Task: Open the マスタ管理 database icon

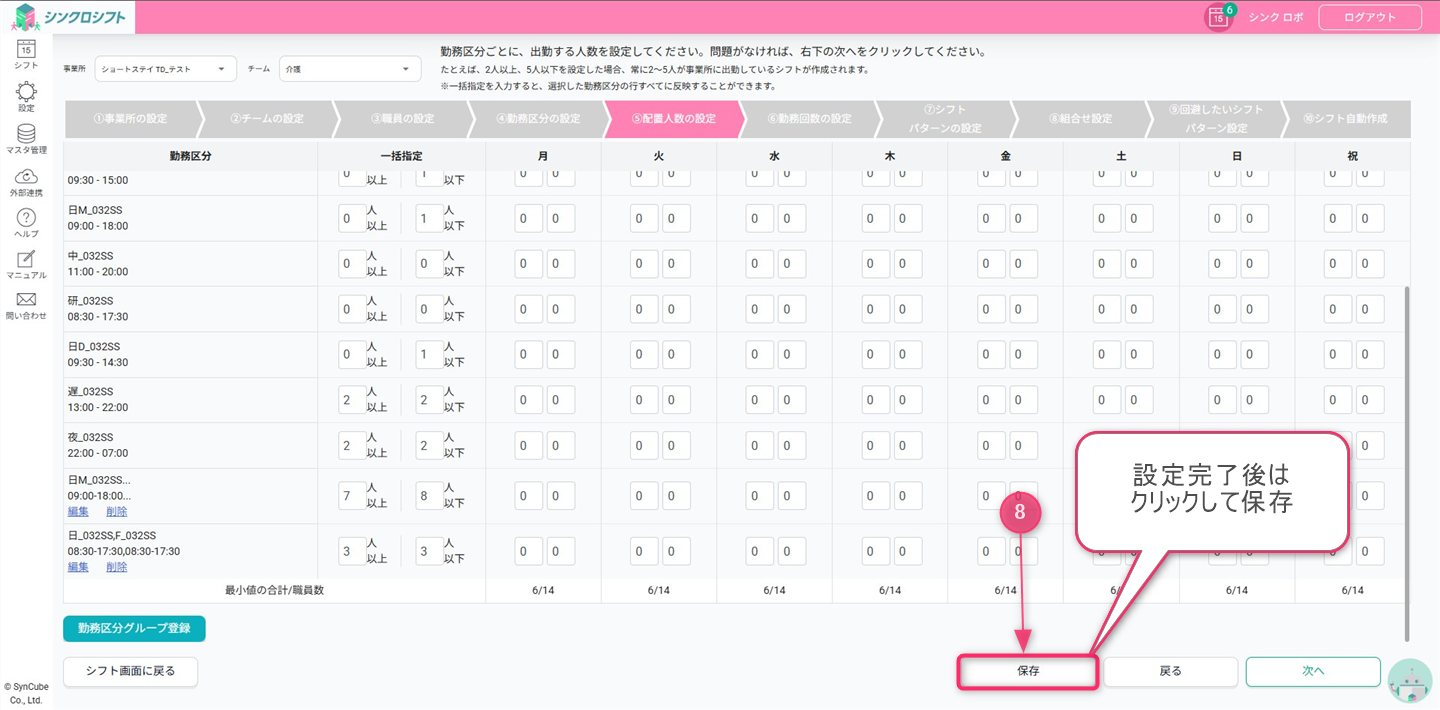Action: 26,135
